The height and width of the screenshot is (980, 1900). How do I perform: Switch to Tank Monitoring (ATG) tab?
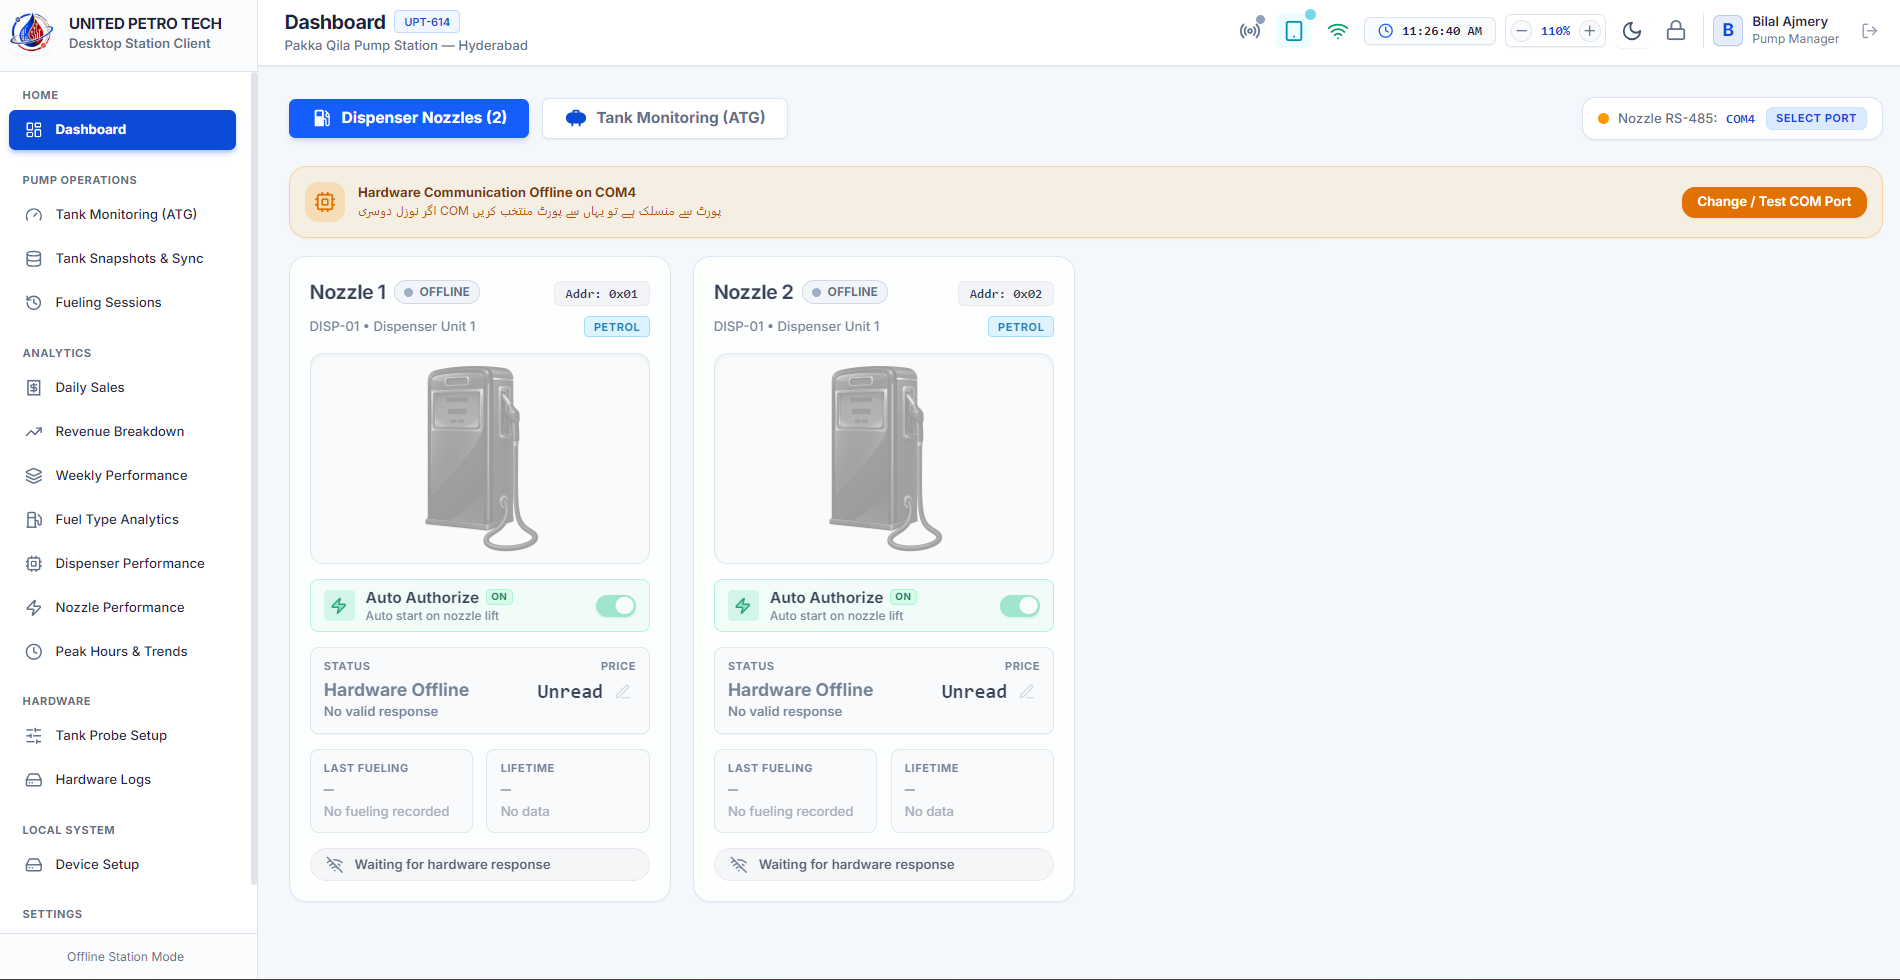[665, 118]
